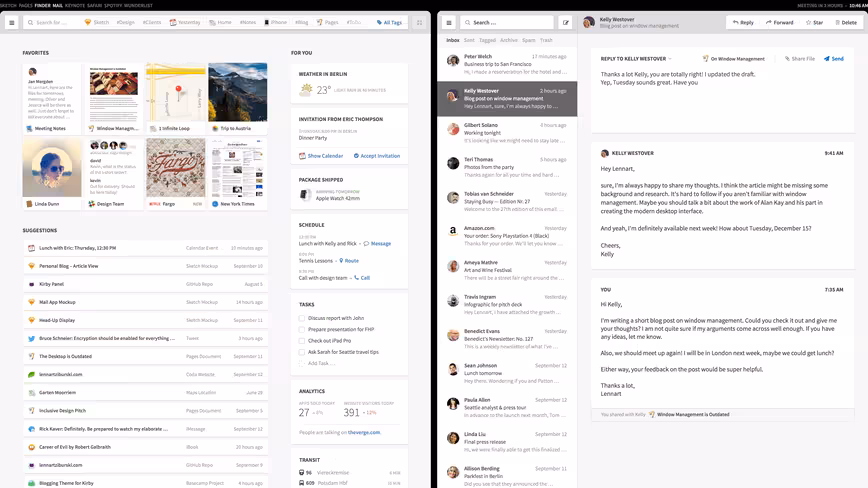Open All Tags in Finder toolbar
This screenshot has height=488, width=868.
click(x=389, y=23)
